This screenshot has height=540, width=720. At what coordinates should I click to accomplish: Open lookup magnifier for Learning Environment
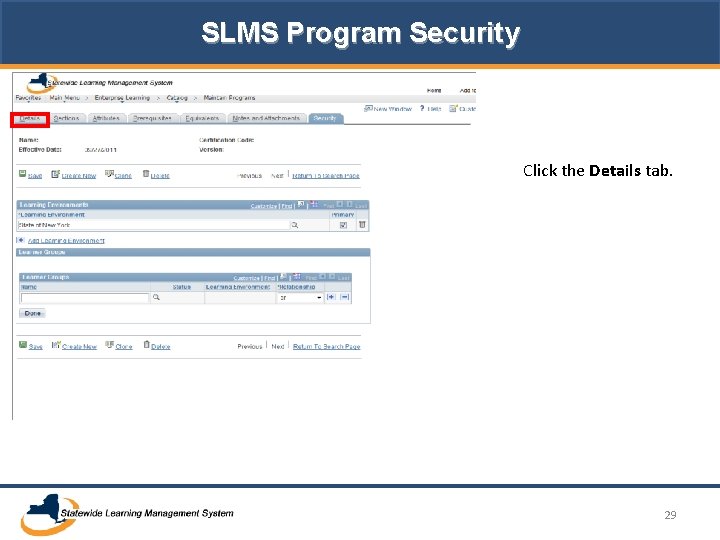coord(295,225)
